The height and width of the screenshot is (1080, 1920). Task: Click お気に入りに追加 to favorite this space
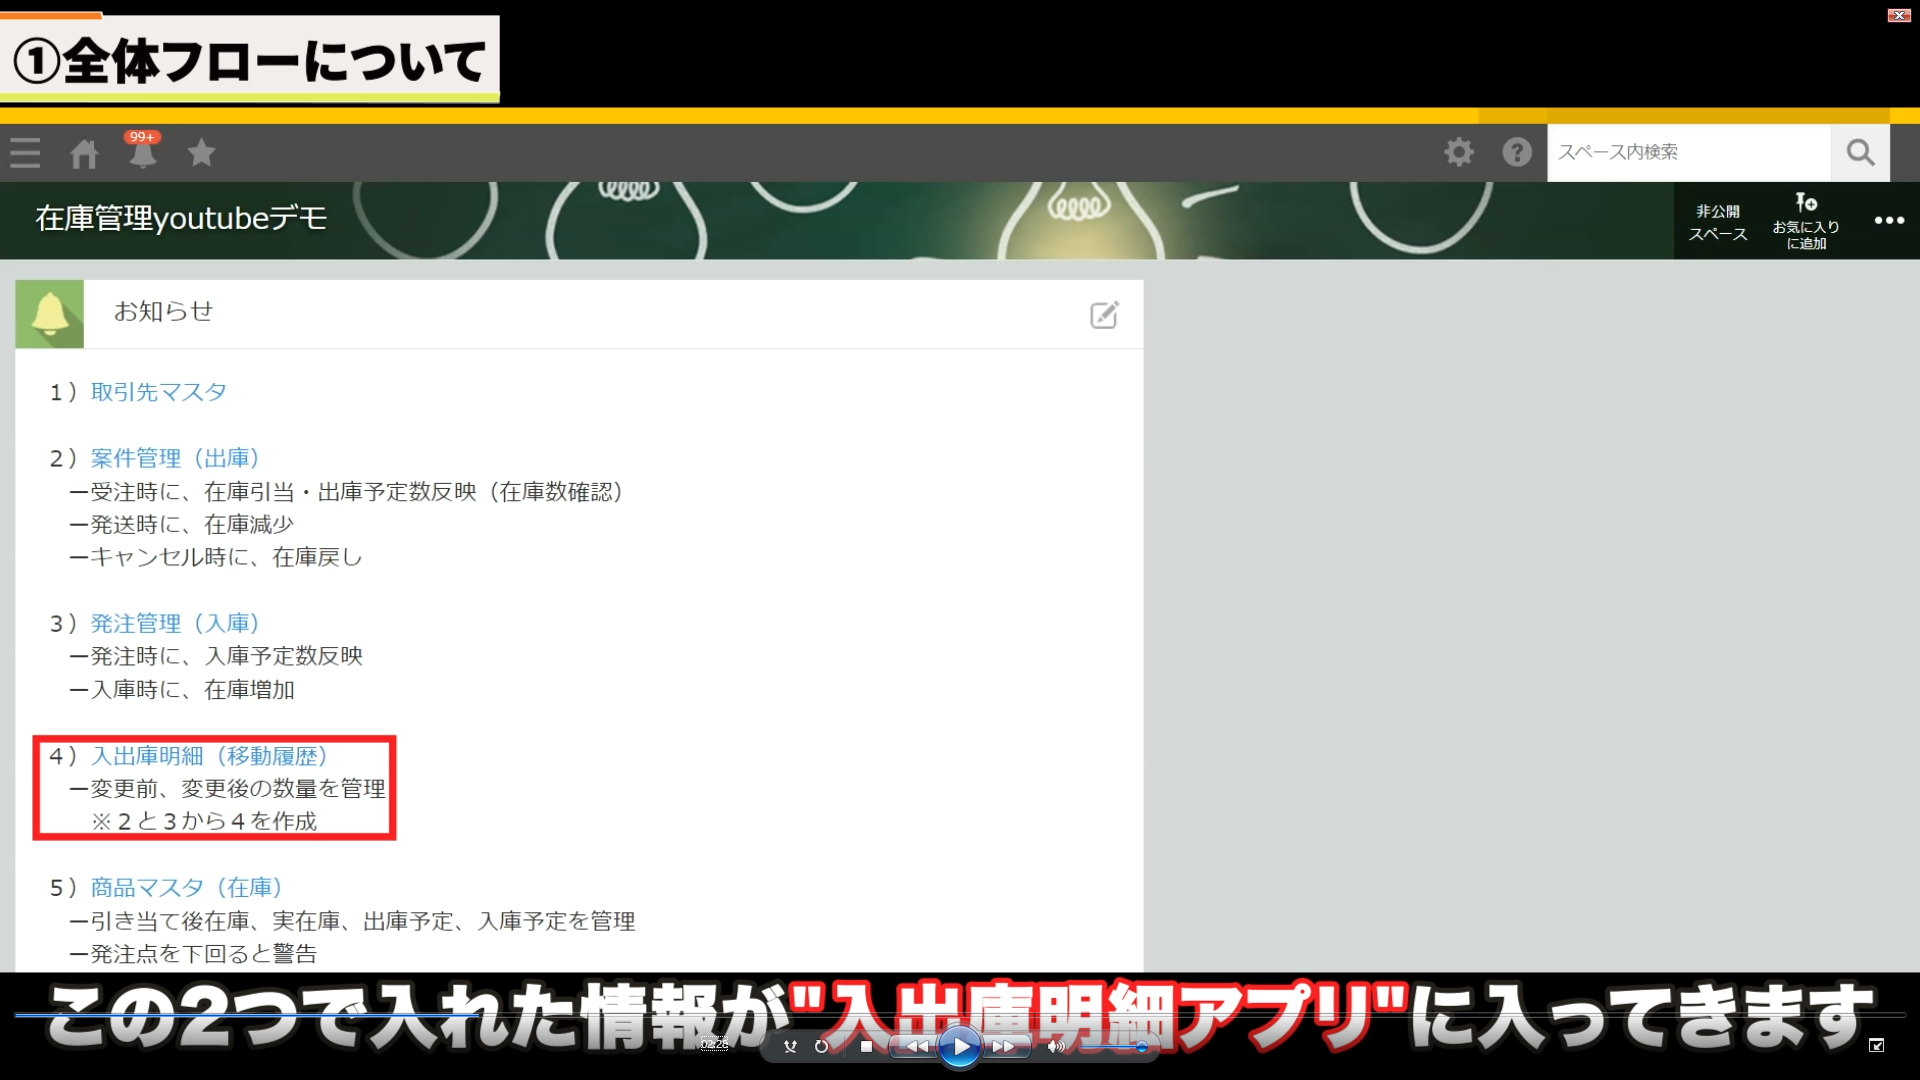1806,221
